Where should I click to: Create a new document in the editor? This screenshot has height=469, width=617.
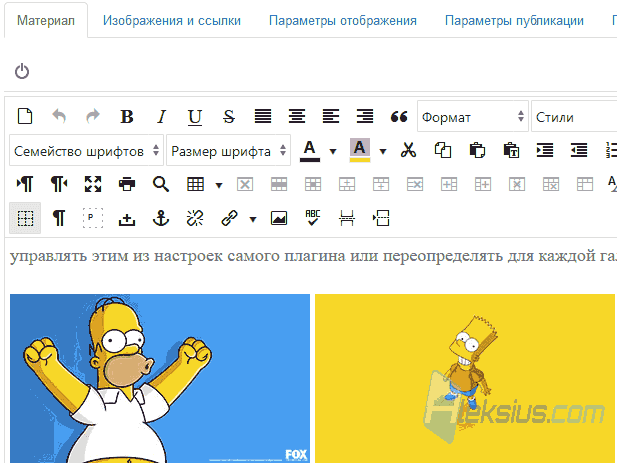coord(25,116)
